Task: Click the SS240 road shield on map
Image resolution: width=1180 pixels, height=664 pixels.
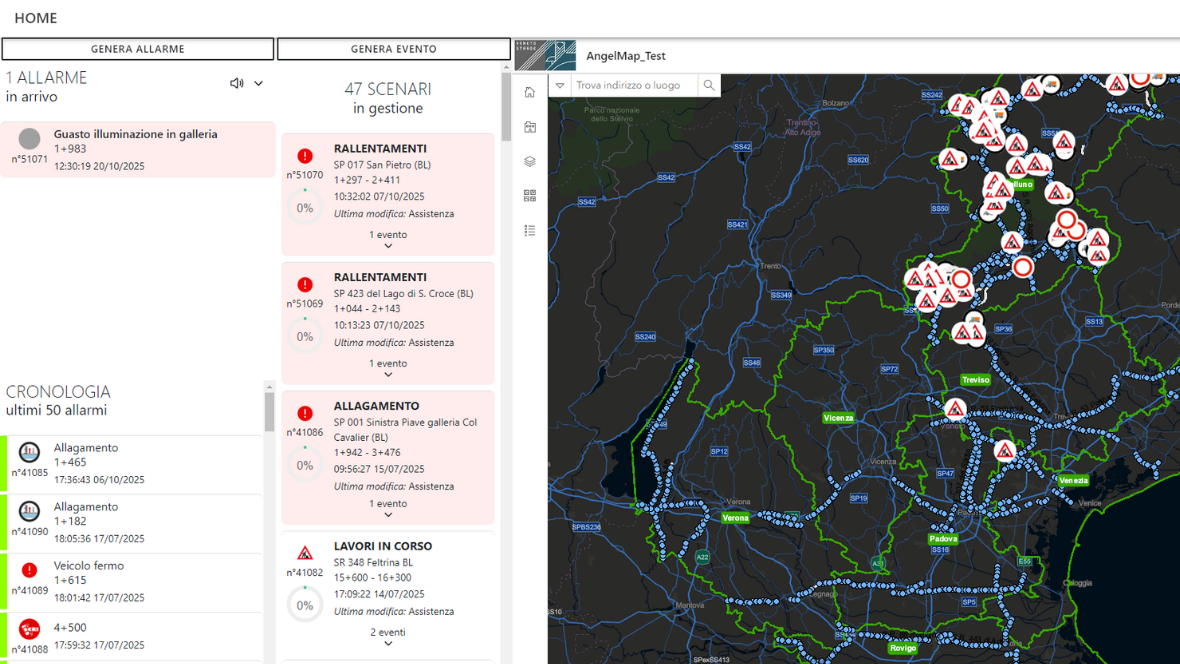Action: [645, 337]
